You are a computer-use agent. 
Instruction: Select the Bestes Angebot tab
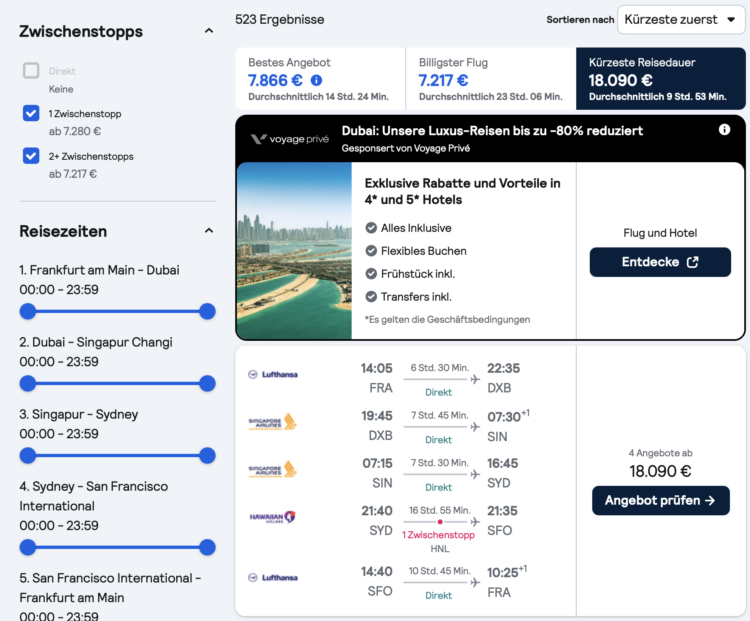pyautogui.click(x=320, y=78)
